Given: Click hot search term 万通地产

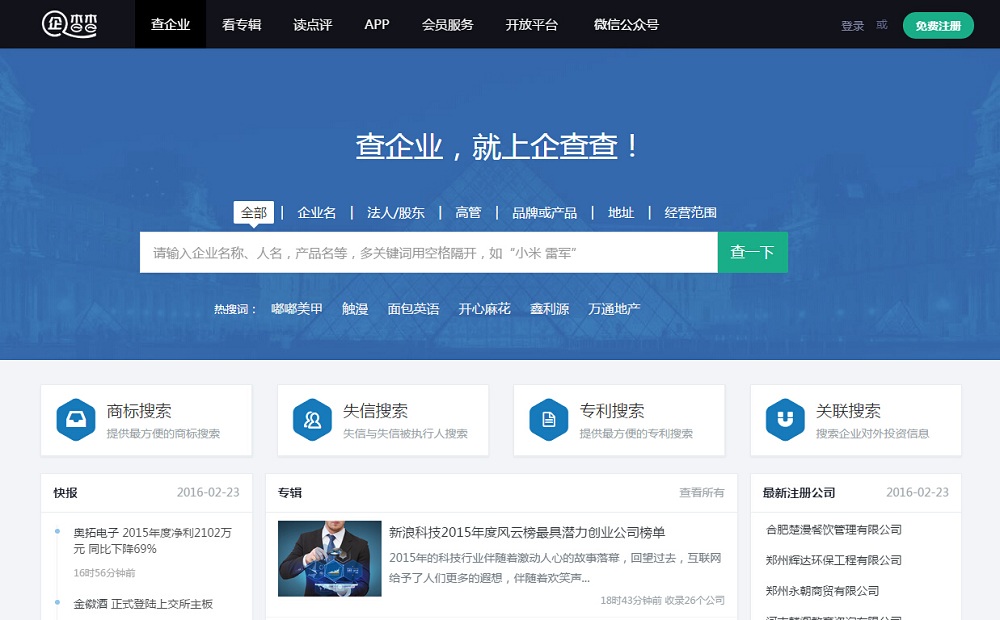Looking at the screenshot, I should pos(614,309).
